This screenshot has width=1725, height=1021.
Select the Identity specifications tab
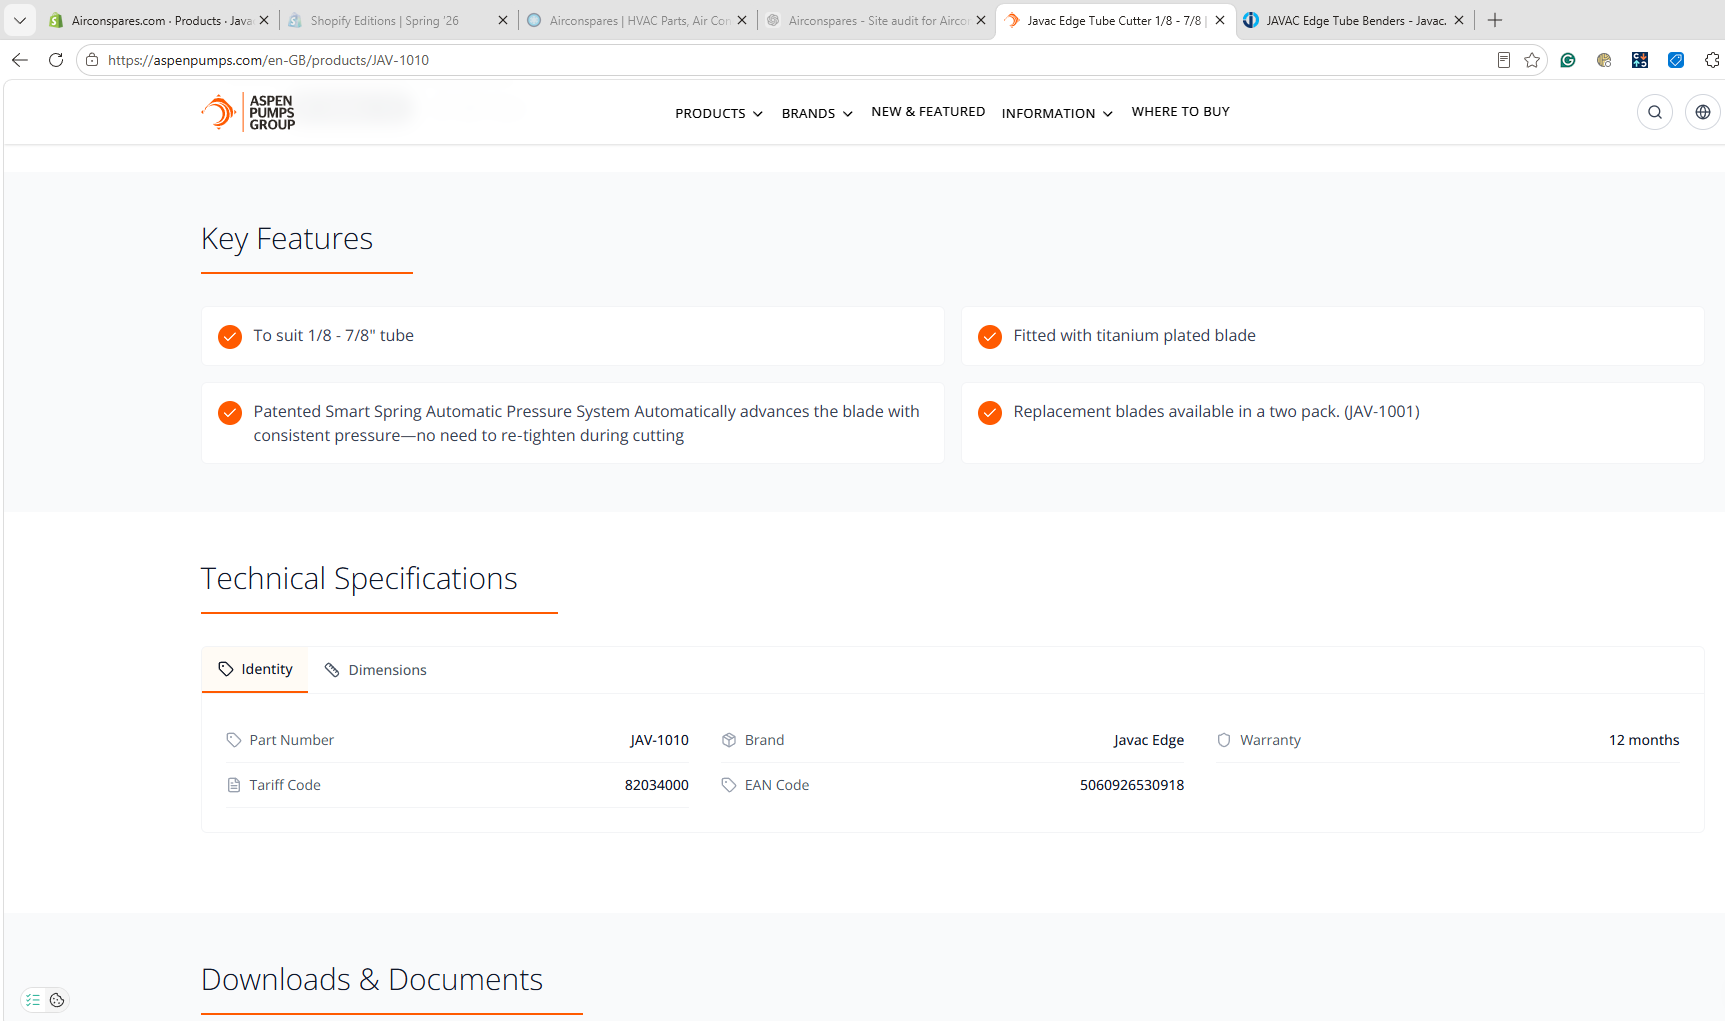[255, 669]
